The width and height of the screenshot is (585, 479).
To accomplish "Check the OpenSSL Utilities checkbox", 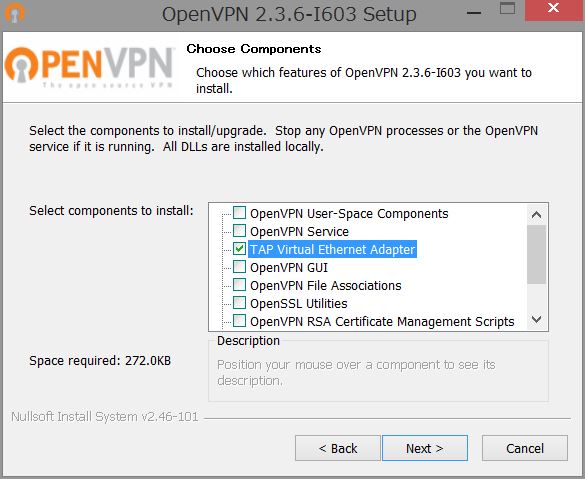I will pyautogui.click(x=239, y=303).
